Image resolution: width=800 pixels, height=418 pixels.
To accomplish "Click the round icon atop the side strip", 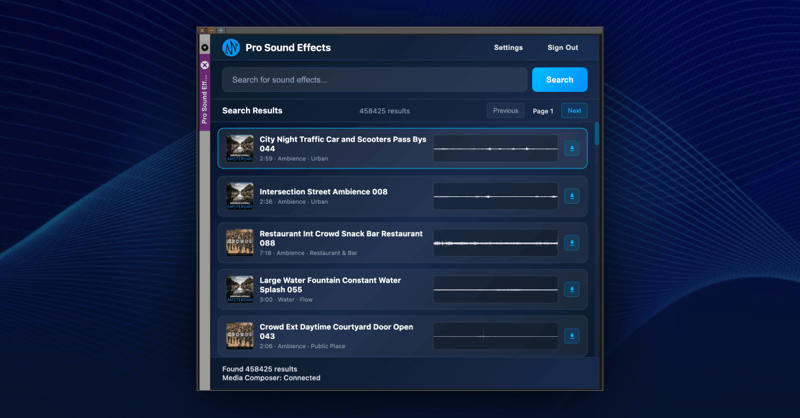I will click(x=205, y=47).
